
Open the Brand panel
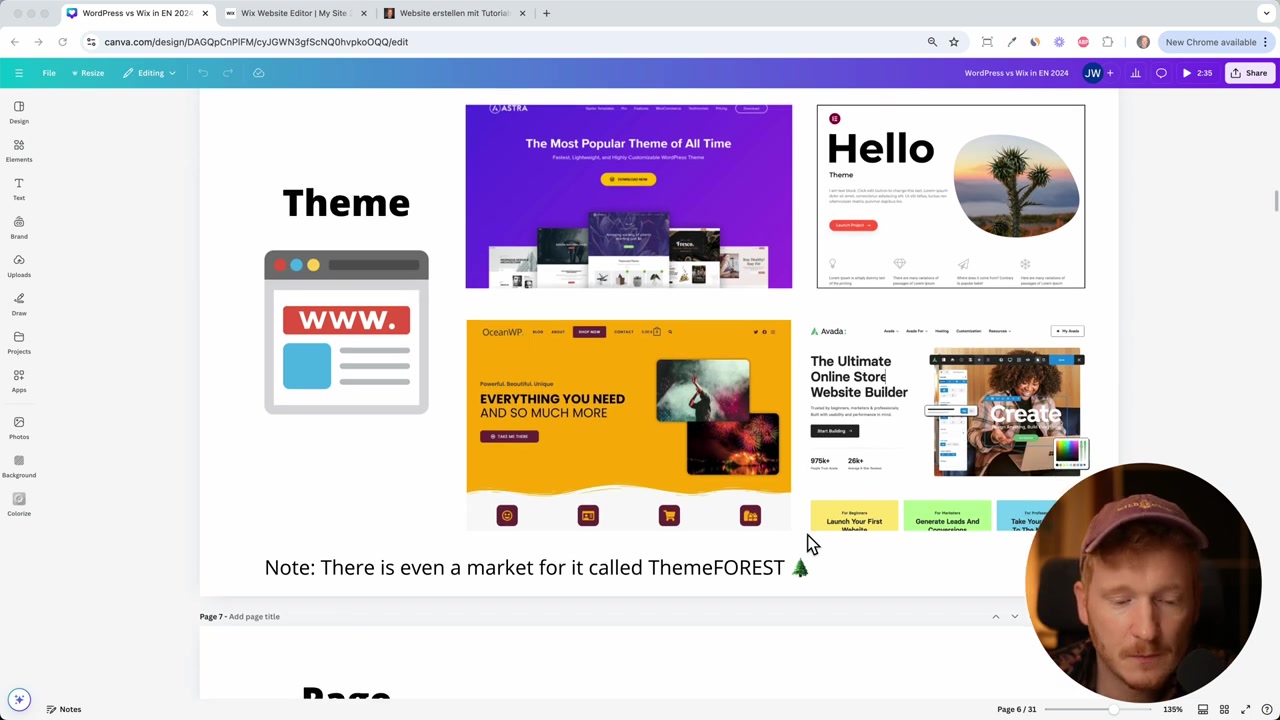[x=19, y=228]
